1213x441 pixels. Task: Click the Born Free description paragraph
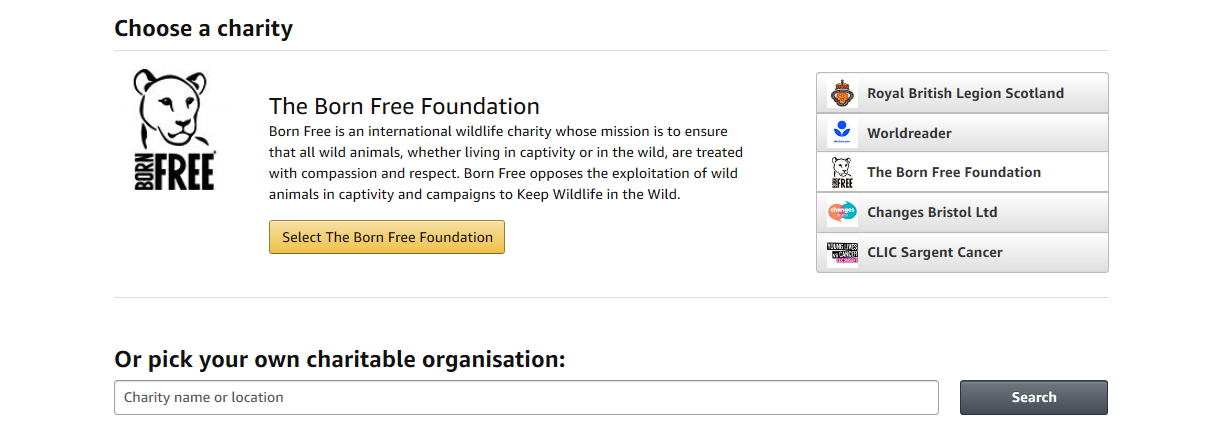tap(505, 163)
